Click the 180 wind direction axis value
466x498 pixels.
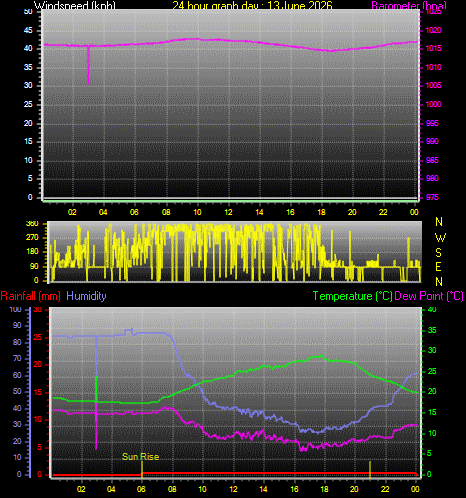pos(32,251)
